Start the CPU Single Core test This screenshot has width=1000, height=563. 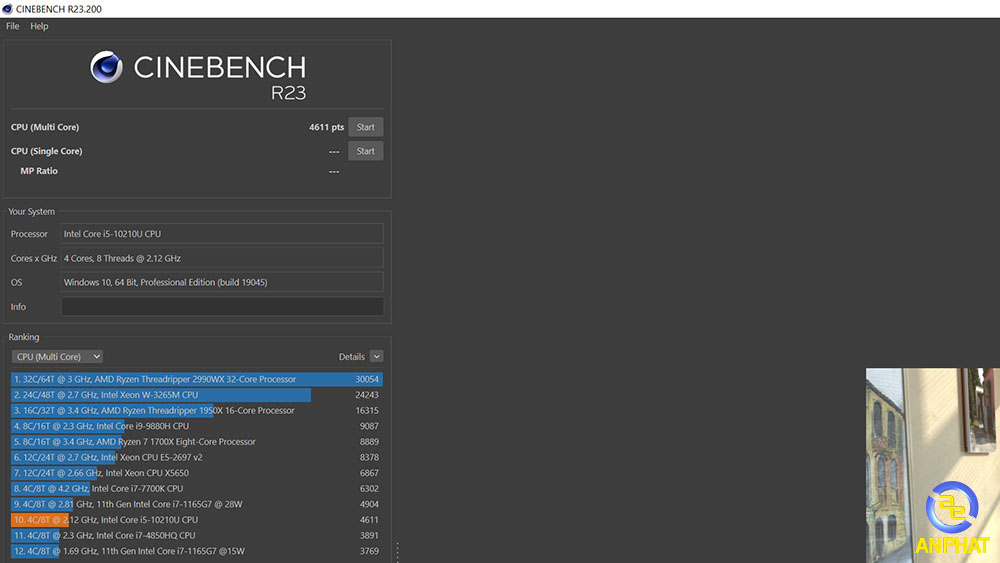(x=365, y=151)
